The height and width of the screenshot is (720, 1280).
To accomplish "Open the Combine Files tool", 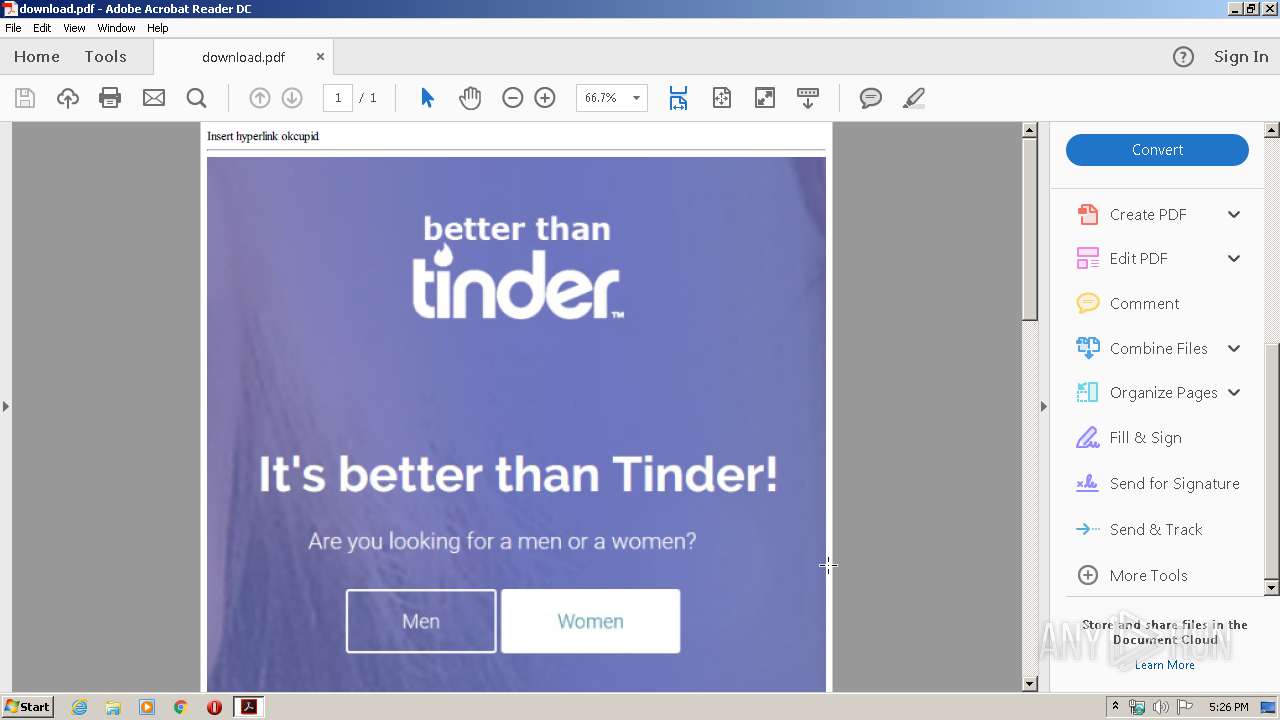I will [1158, 348].
